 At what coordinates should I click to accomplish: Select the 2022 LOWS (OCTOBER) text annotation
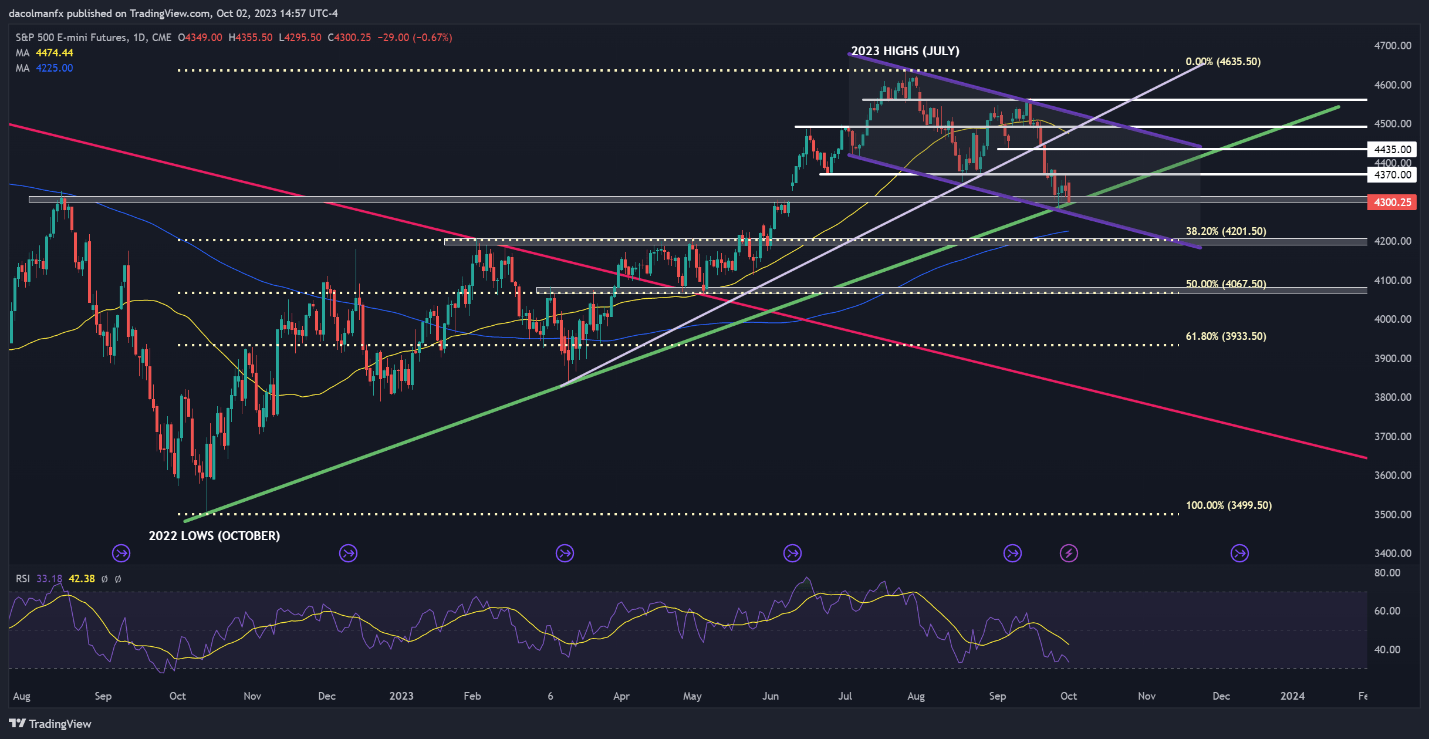[x=214, y=536]
